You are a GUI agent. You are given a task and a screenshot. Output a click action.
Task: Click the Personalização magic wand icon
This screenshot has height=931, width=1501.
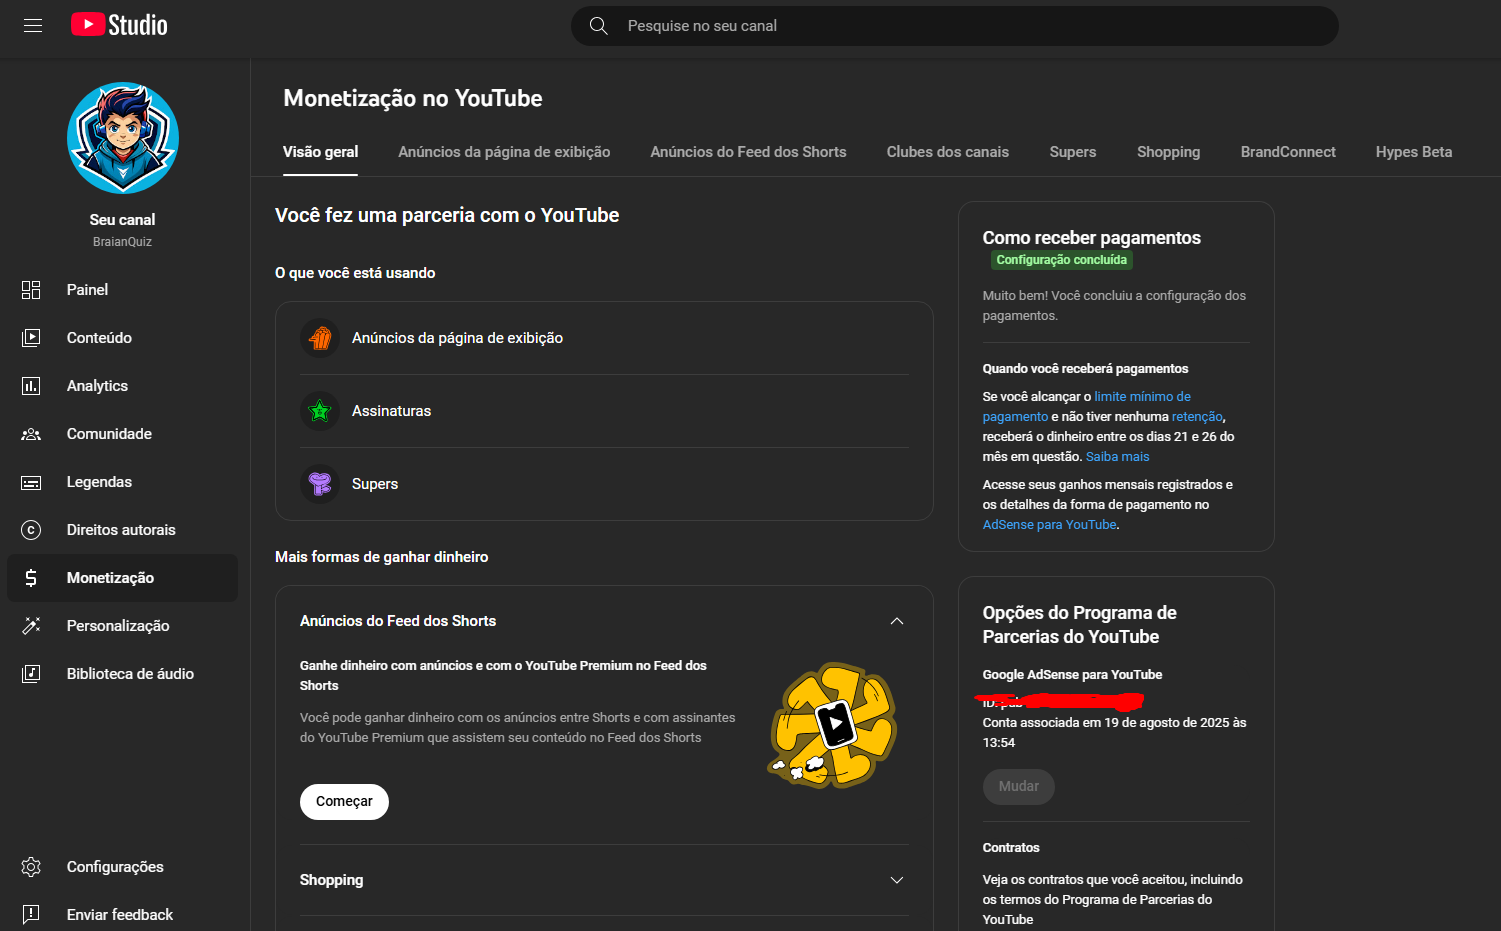pyautogui.click(x=31, y=626)
